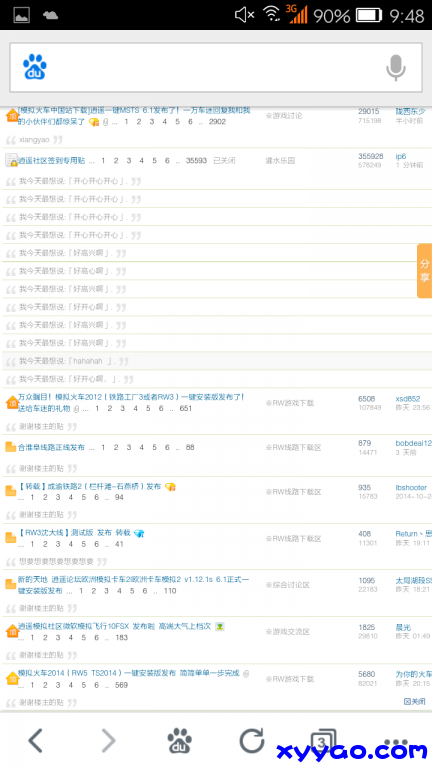Open the gallery notification in status bar
The height and width of the screenshot is (768, 432).
pyautogui.click(x=21, y=15)
